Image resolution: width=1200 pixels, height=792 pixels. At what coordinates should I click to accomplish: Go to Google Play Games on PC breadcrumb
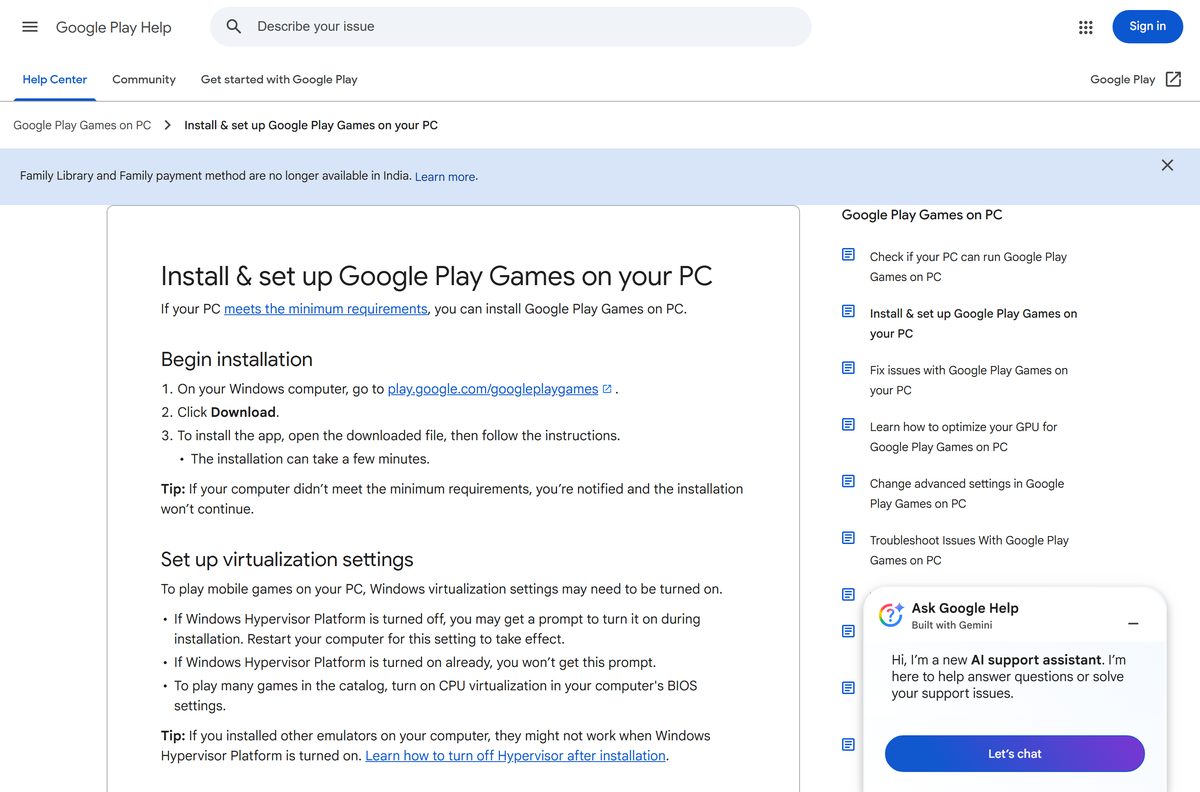coord(82,125)
